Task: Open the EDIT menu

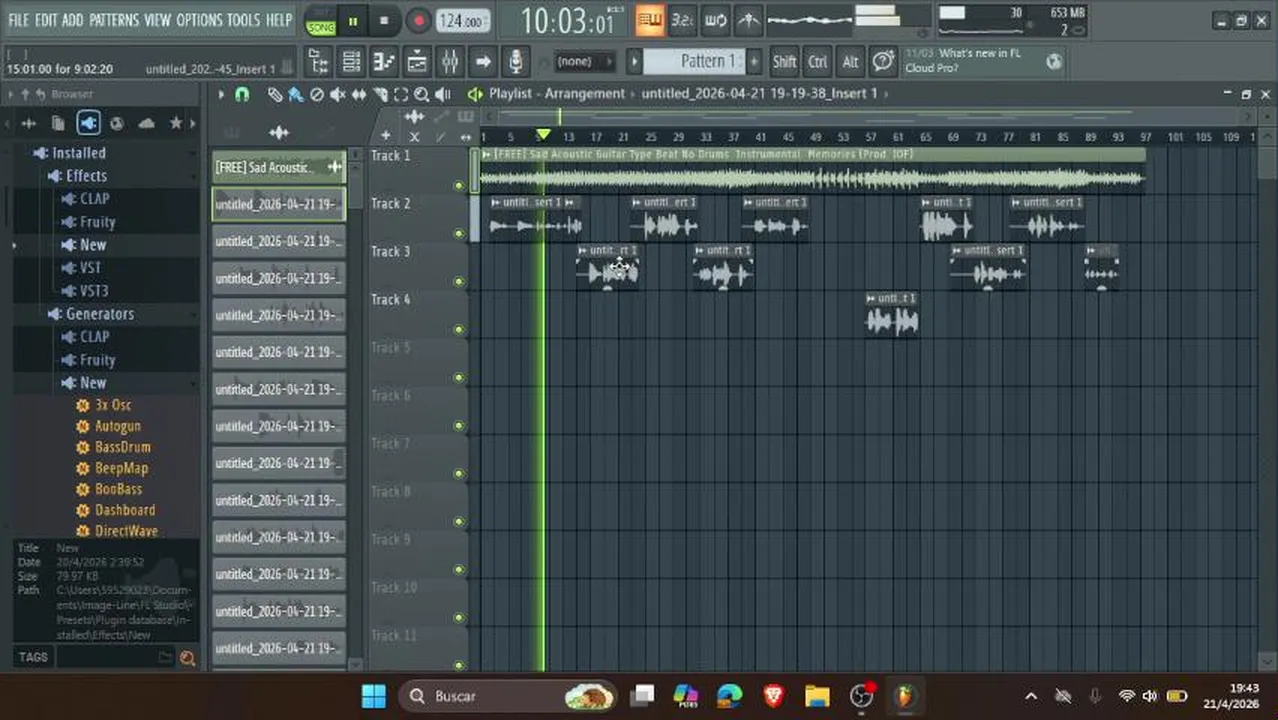Action: tap(46, 20)
